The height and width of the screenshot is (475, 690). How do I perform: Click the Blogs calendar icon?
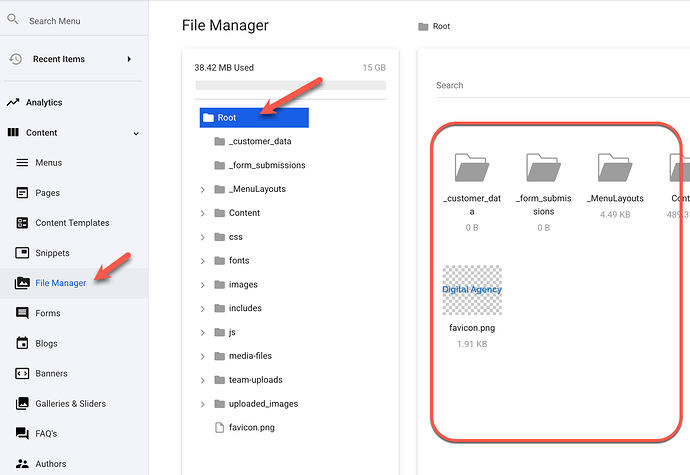coord(22,343)
